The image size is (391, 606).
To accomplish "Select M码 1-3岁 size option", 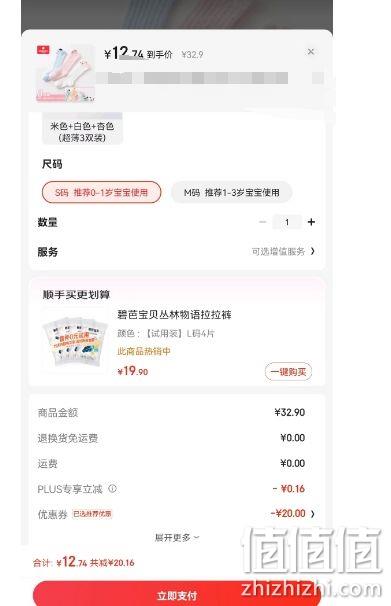I will click(x=231, y=192).
